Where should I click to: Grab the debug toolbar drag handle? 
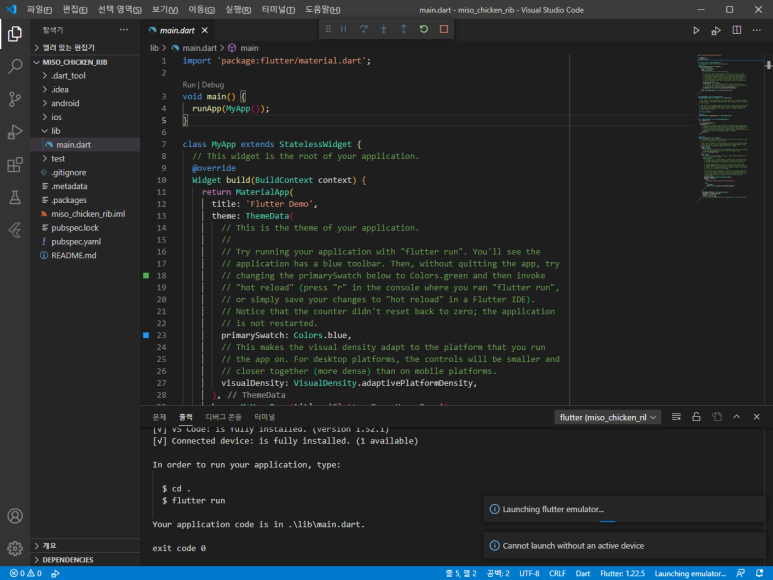pos(328,30)
